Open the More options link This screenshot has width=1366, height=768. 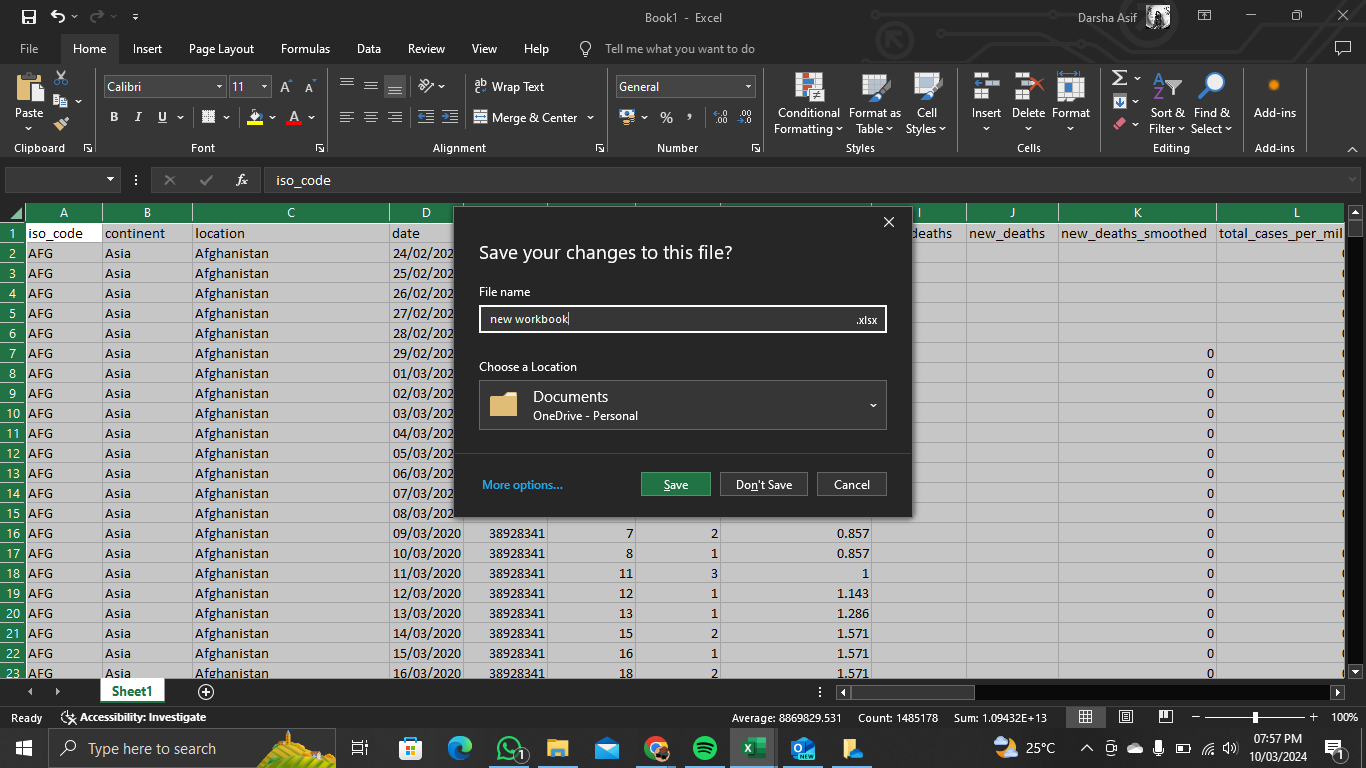pos(522,485)
